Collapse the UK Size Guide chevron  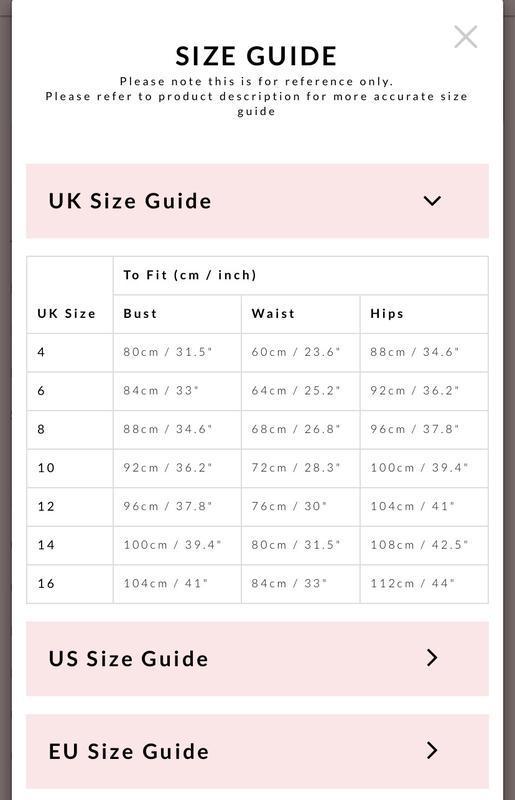click(x=432, y=201)
